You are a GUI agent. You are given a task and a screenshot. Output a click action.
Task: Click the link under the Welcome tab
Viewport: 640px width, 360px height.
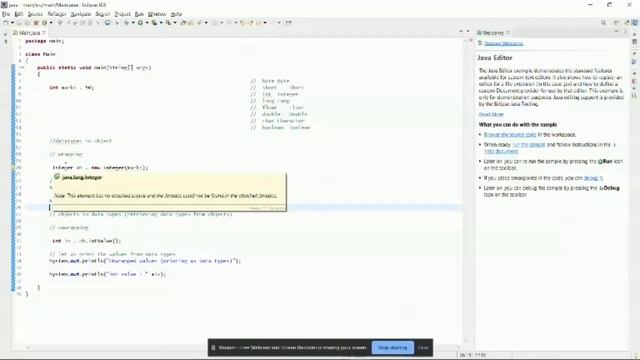[503, 43]
